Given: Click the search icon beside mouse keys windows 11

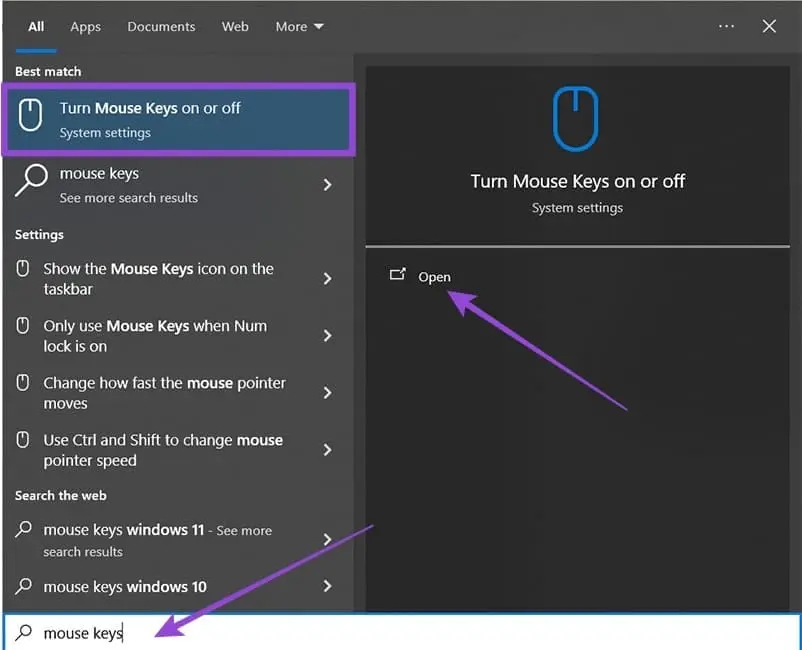Looking at the screenshot, I should coord(24,530).
